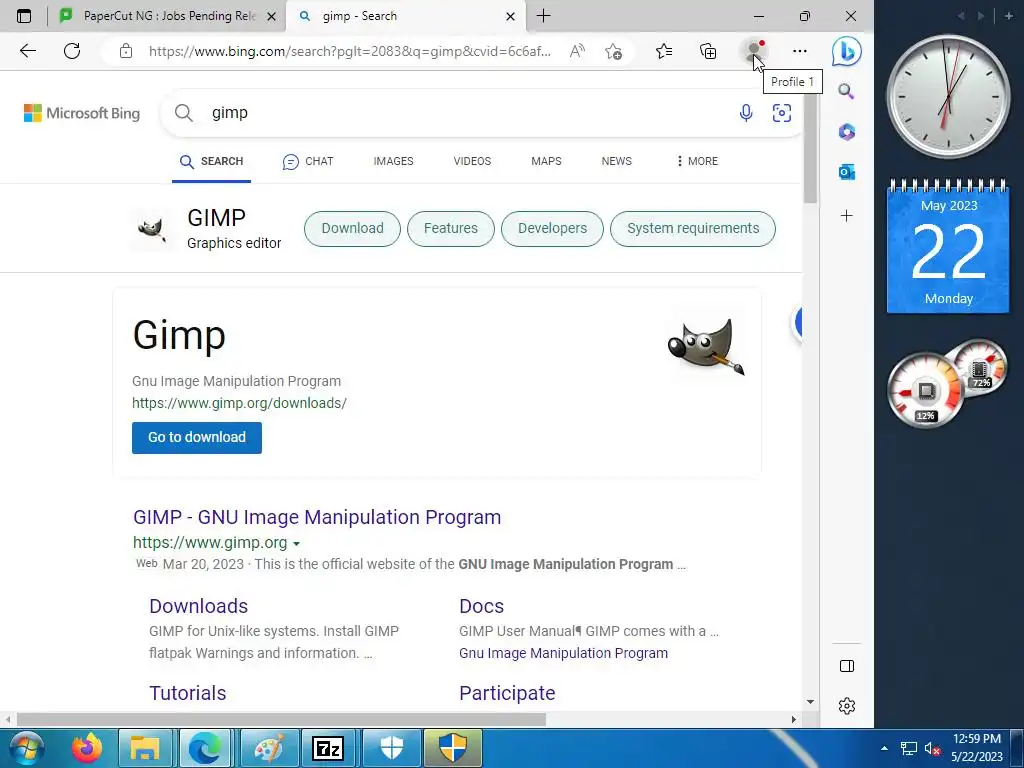The image size is (1024, 768).
Task: Open sidebar settings gear icon
Action: point(846,706)
